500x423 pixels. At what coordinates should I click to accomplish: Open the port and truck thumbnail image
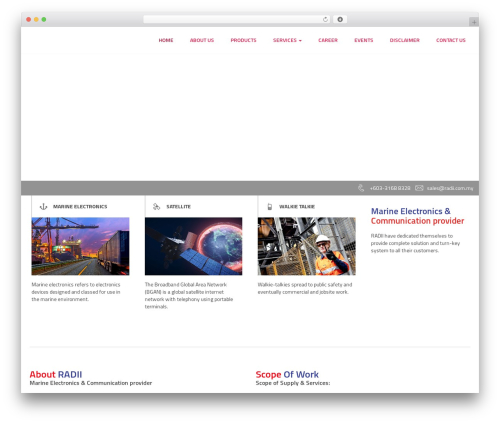[80, 246]
